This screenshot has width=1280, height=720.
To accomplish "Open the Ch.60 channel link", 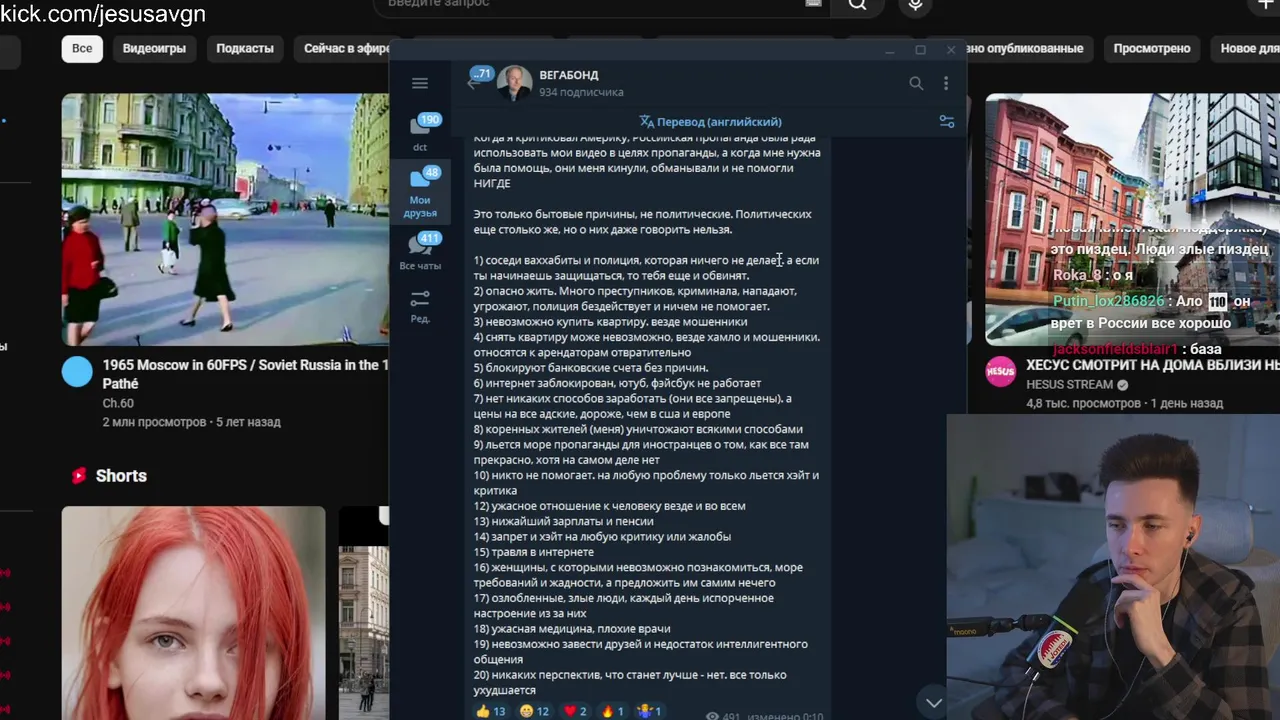I will point(118,403).
